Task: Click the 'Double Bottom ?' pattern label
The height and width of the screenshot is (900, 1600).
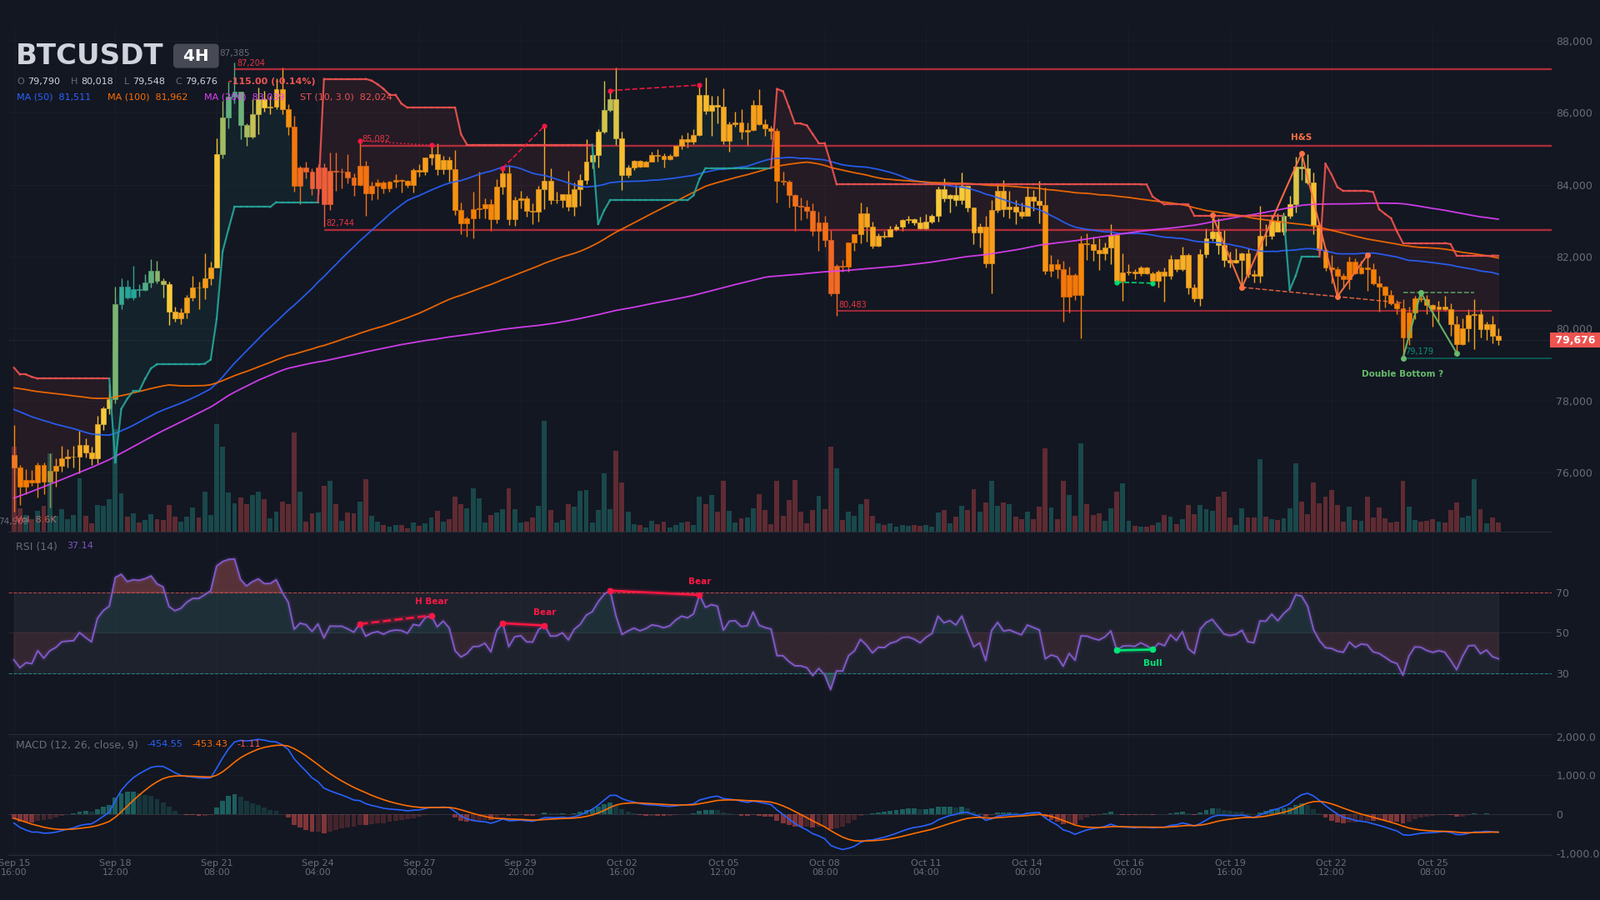Action: 1402,374
